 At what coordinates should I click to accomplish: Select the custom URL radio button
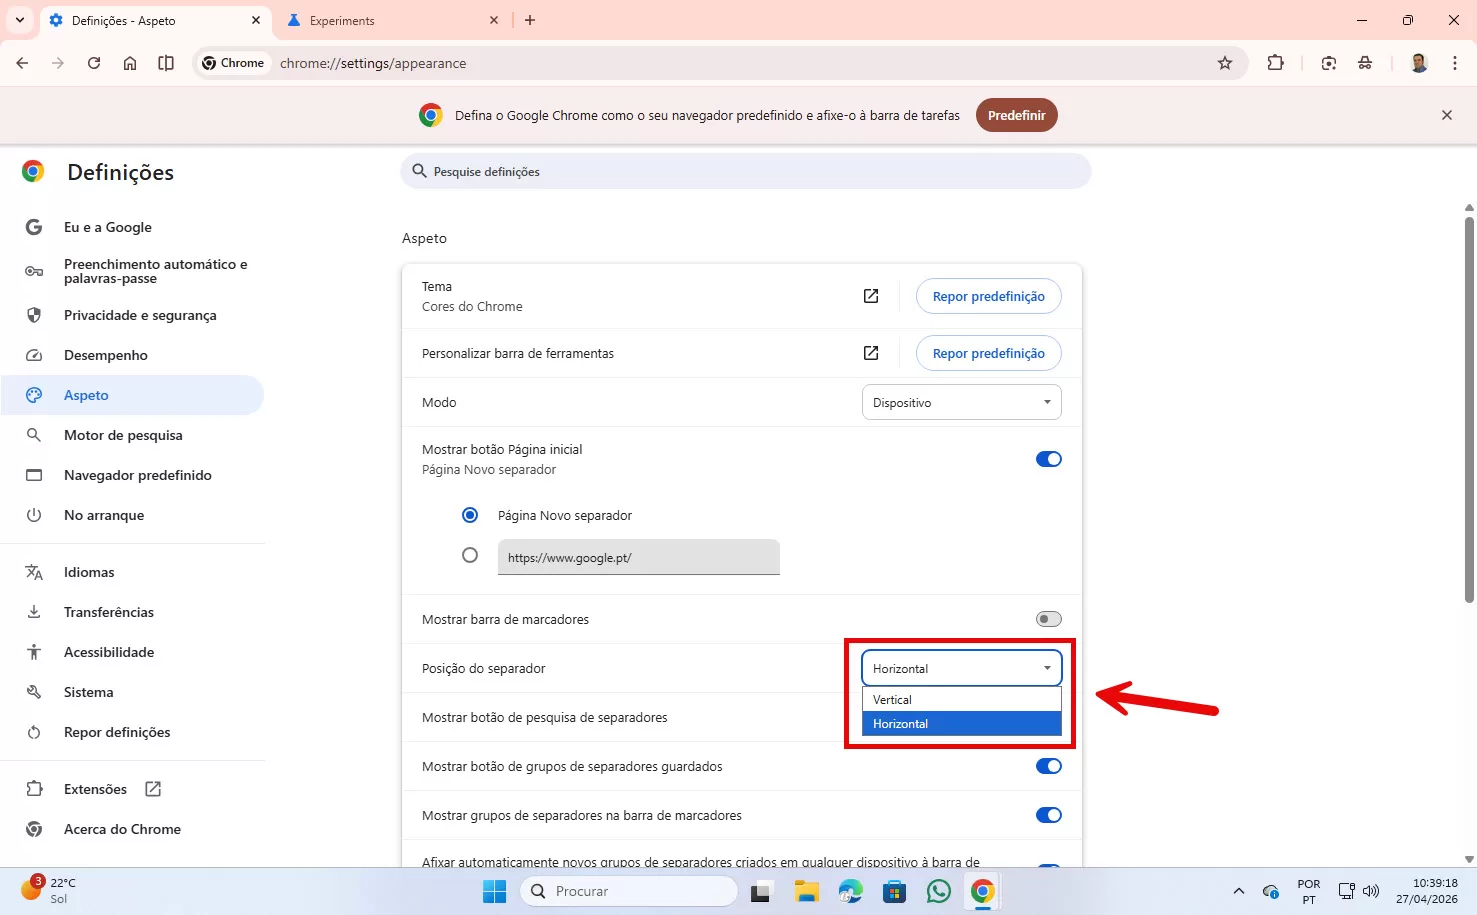pyautogui.click(x=470, y=555)
